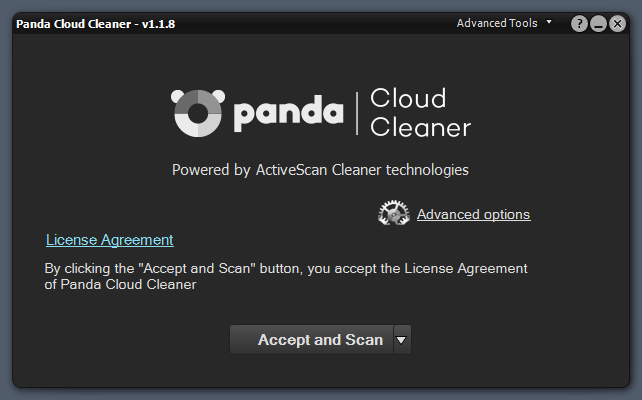This screenshot has height=400, width=642.
Task: Click the Panda bear logo icon
Action: click(x=197, y=113)
